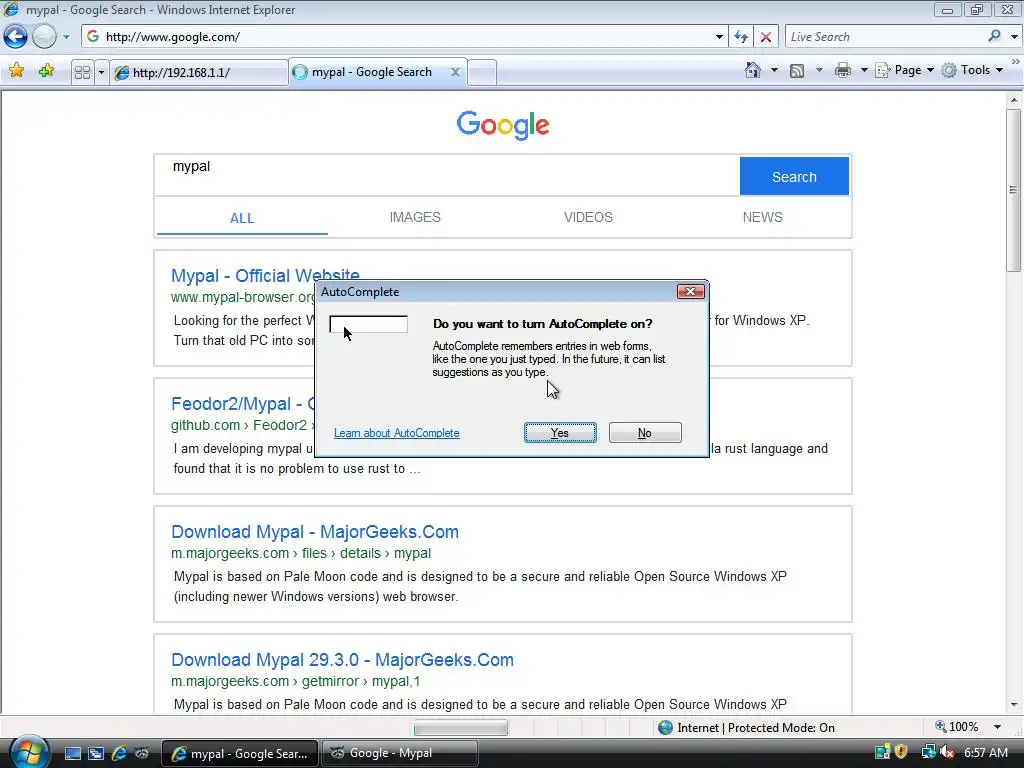This screenshot has height=768, width=1024.
Task: Switch to the NEWS results tab
Action: [x=762, y=217]
